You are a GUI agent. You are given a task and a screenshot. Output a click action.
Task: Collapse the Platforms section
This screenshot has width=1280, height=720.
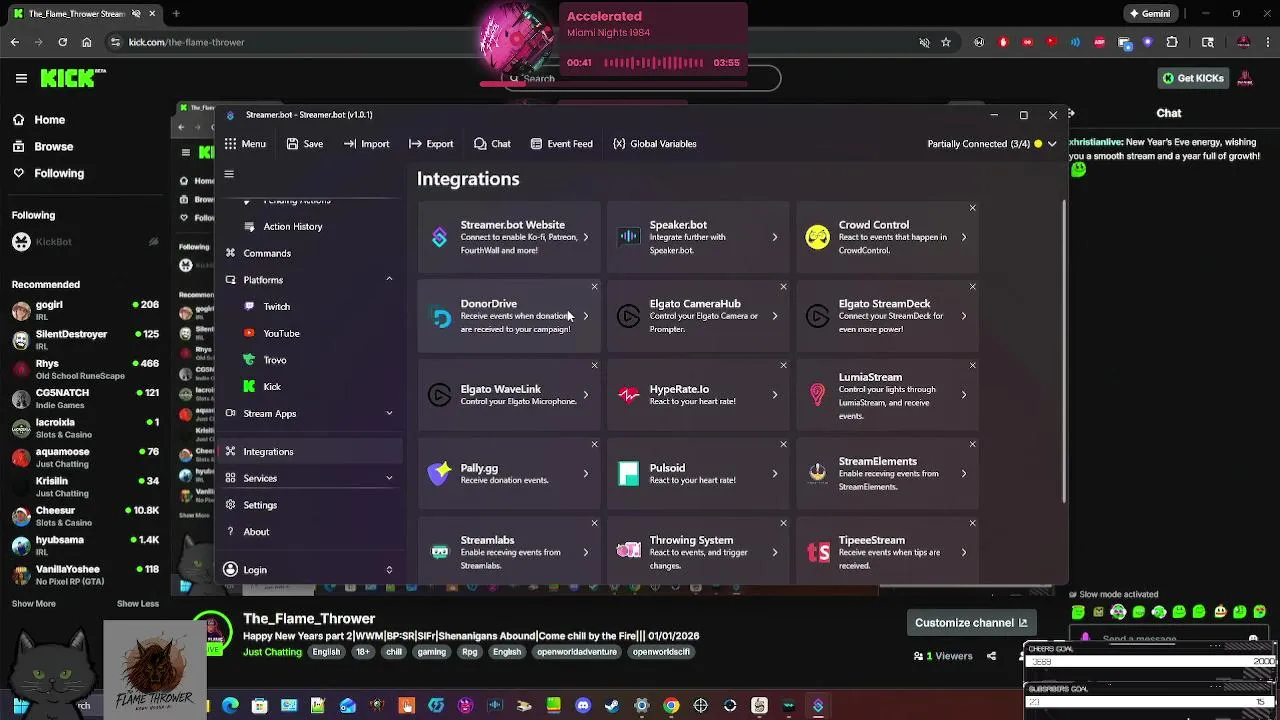[x=389, y=280]
